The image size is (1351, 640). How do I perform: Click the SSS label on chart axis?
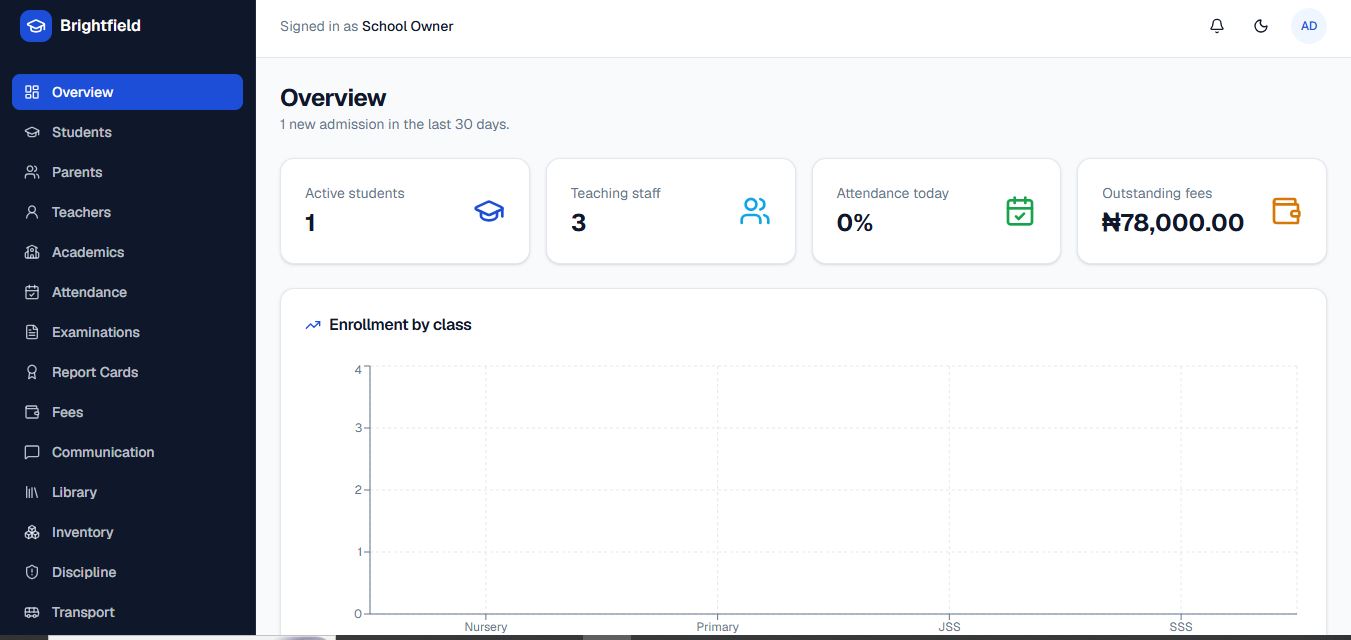point(1181,627)
